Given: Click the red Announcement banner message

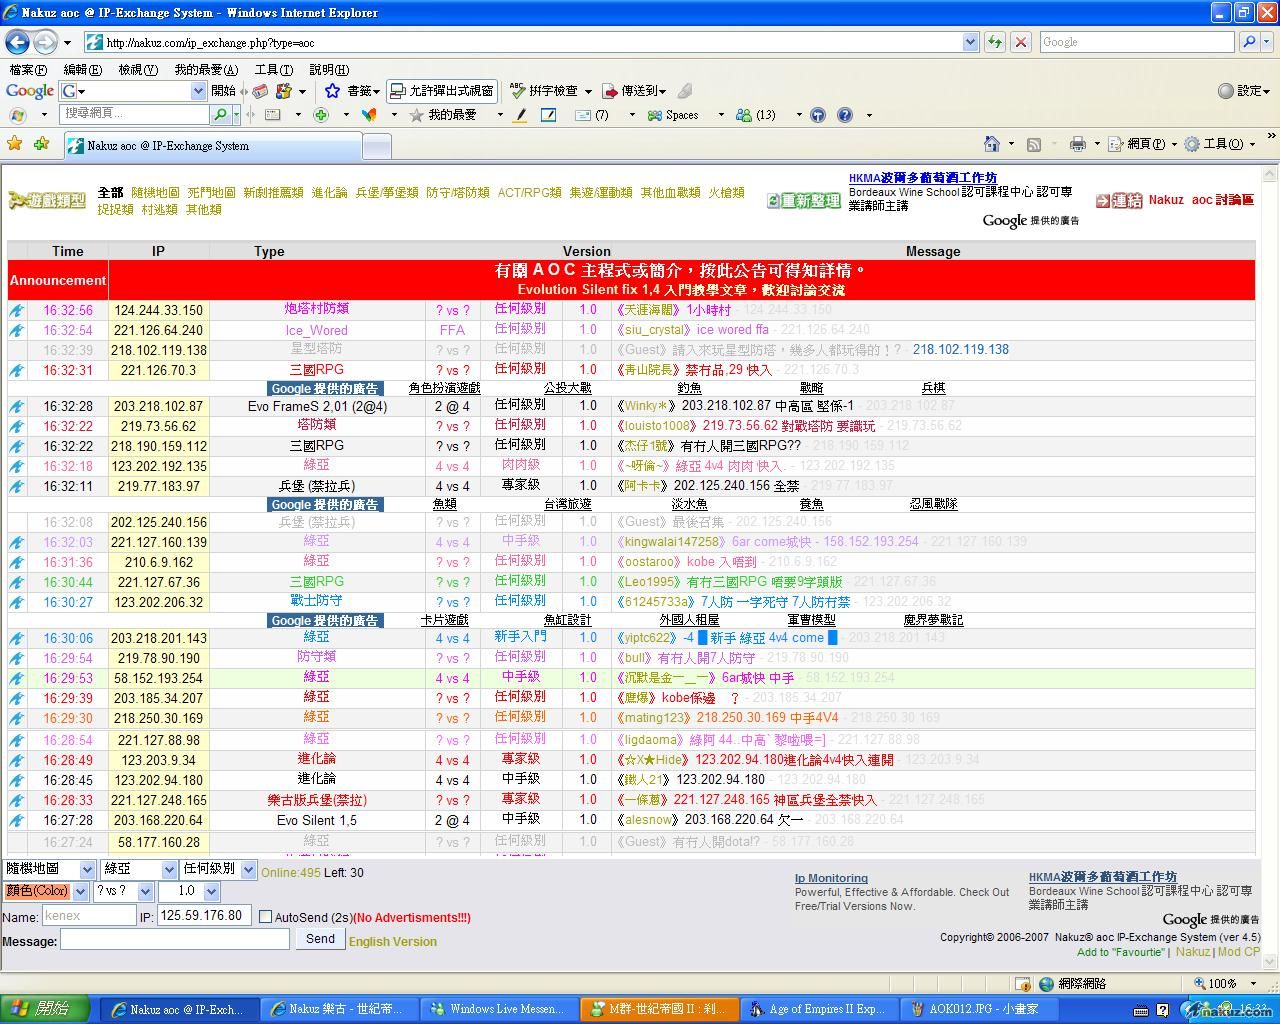Looking at the screenshot, I should coord(681,280).
